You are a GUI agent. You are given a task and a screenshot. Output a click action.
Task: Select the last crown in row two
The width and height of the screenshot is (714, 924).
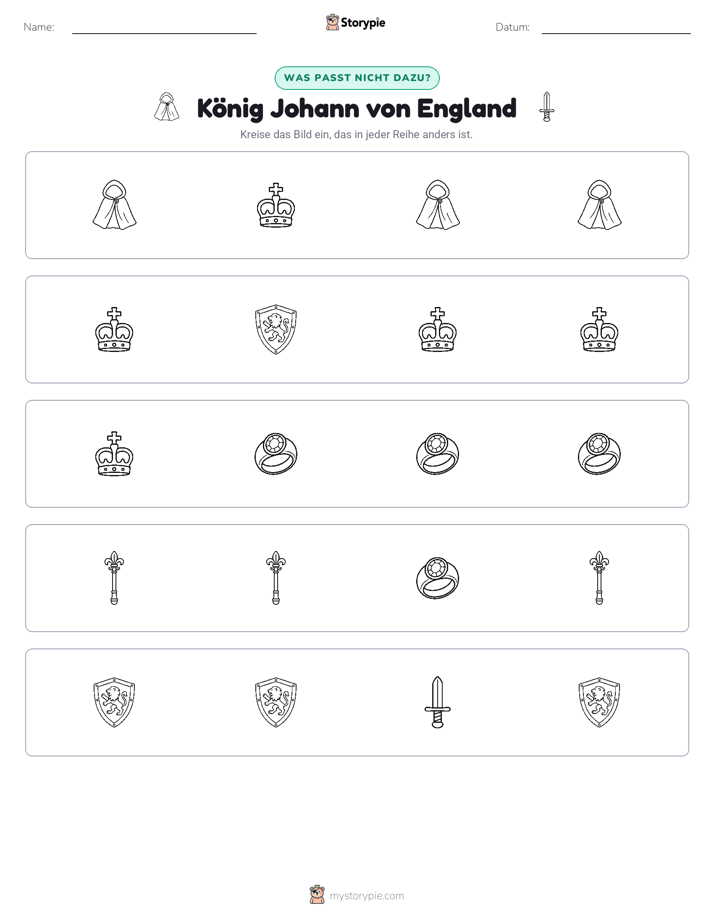click(599, 329)
